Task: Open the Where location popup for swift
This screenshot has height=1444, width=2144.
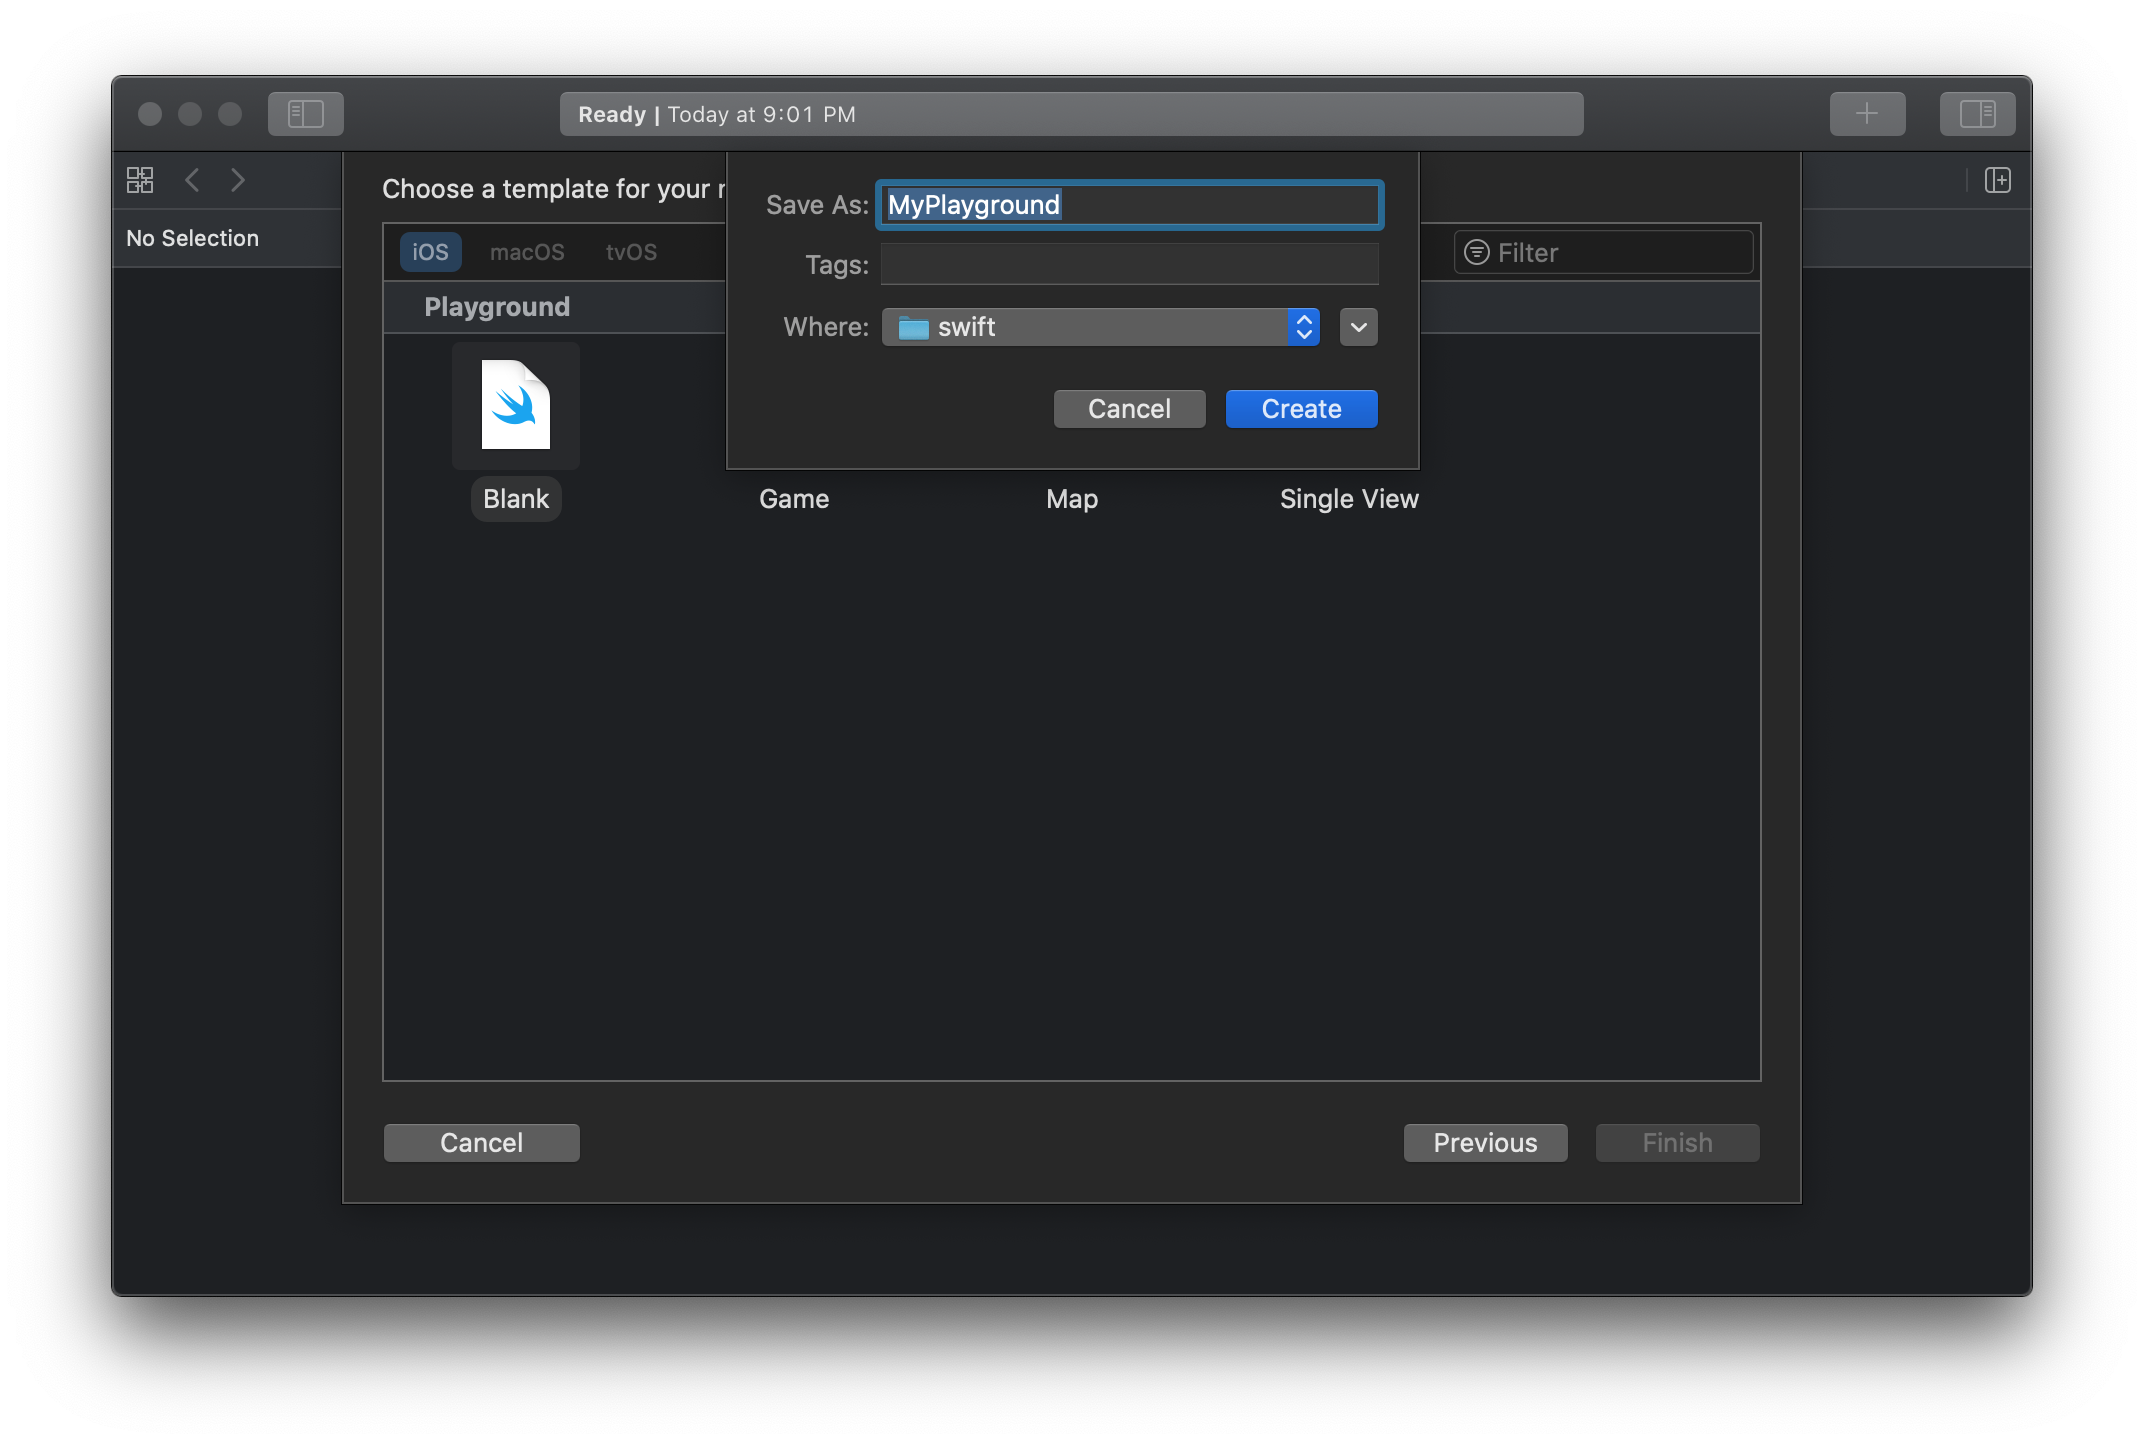Action: point(1100,327)
